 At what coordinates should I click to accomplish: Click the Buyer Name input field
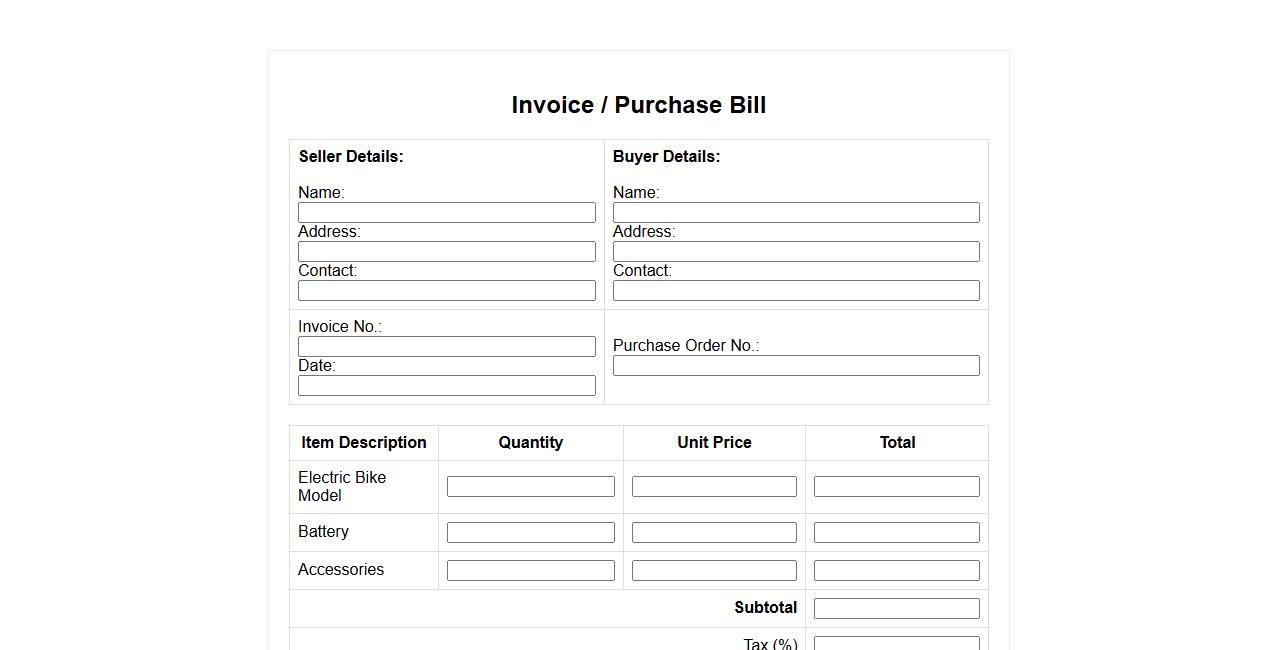tap(795, 212)
